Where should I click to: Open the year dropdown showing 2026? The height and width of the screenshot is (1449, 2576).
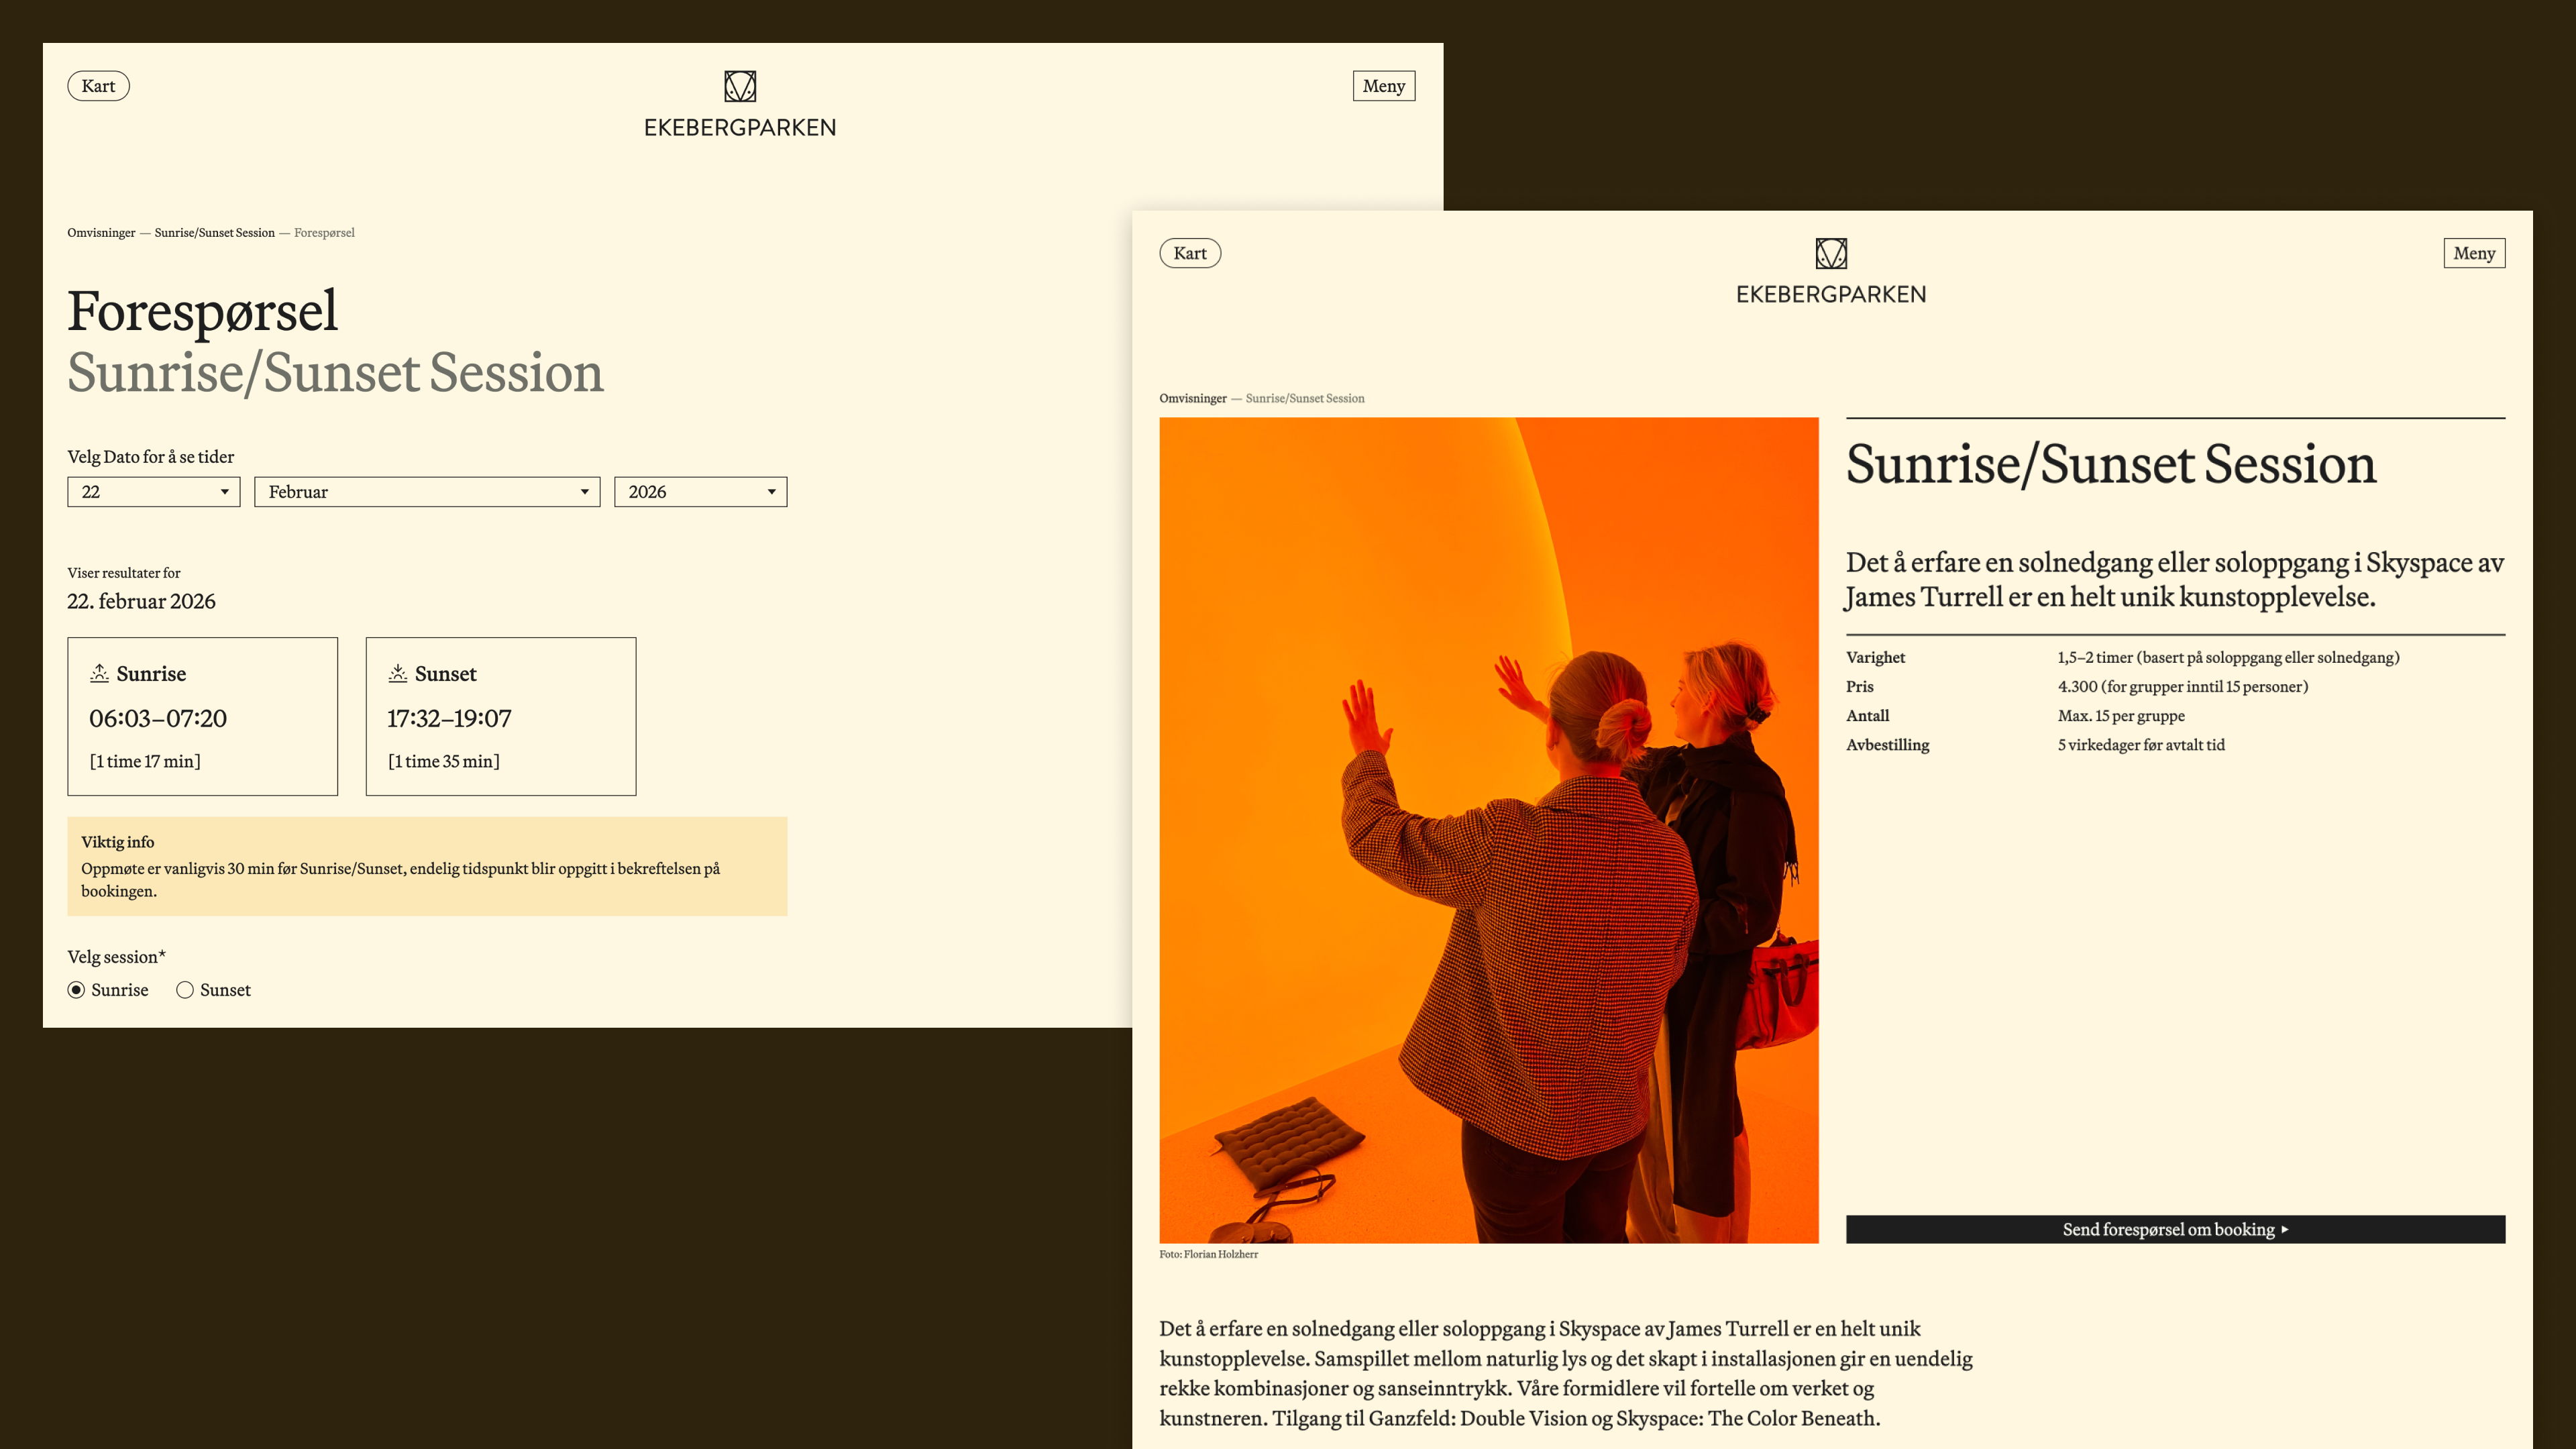(700, 492)
